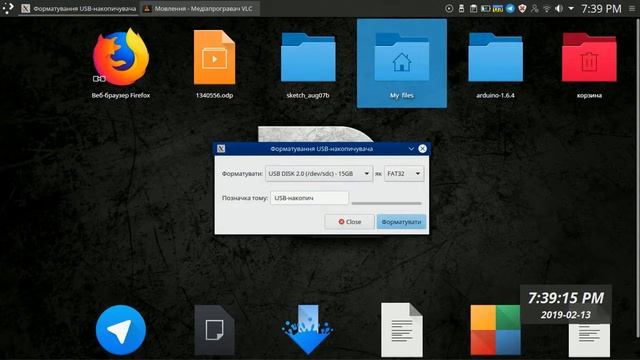Open the red корзина trash folder
This screenshot has width=640, height=360.
589,57
